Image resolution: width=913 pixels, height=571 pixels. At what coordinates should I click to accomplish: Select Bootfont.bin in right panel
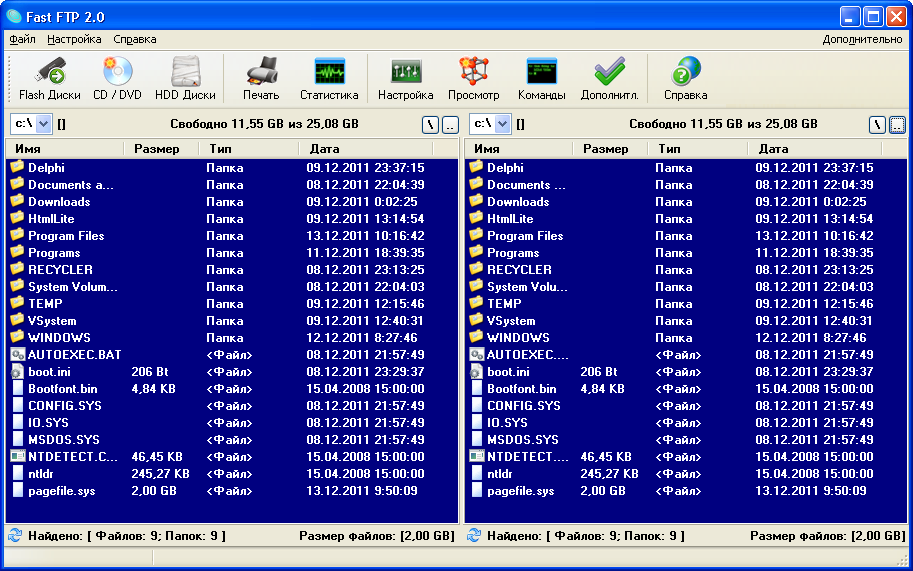pyautogui.click(x=522, y=389)
